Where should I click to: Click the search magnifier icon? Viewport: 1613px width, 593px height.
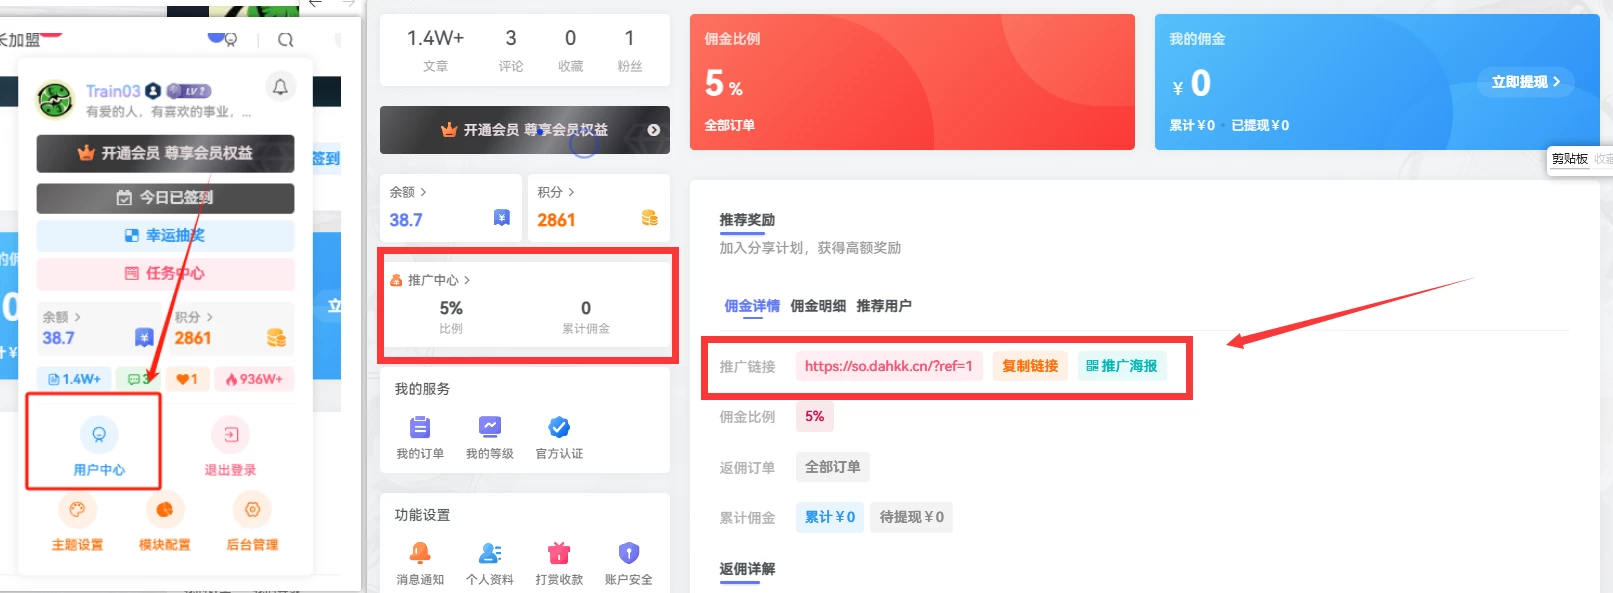285,40
